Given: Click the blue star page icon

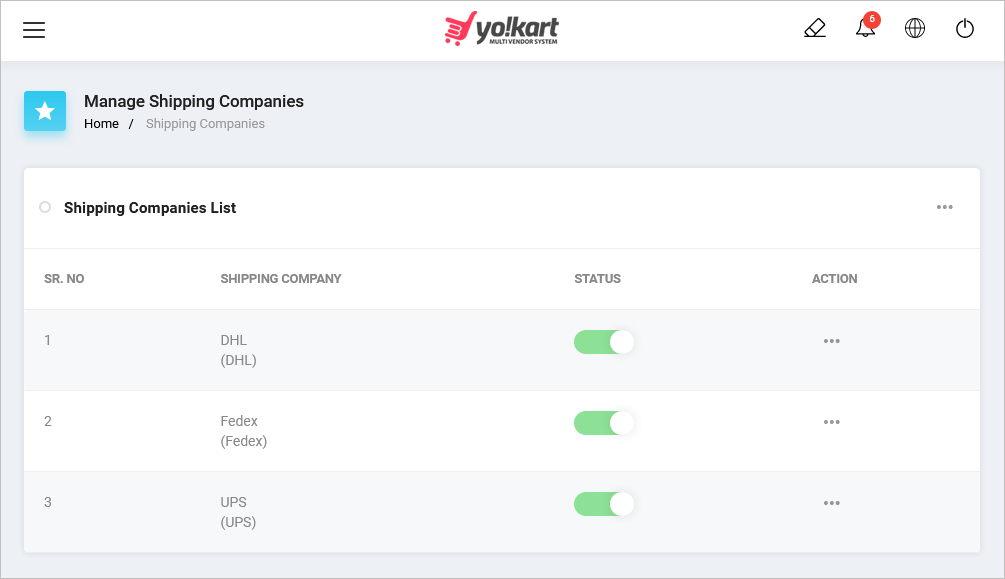Looking at the screenshot, I should tap(45, 111).
